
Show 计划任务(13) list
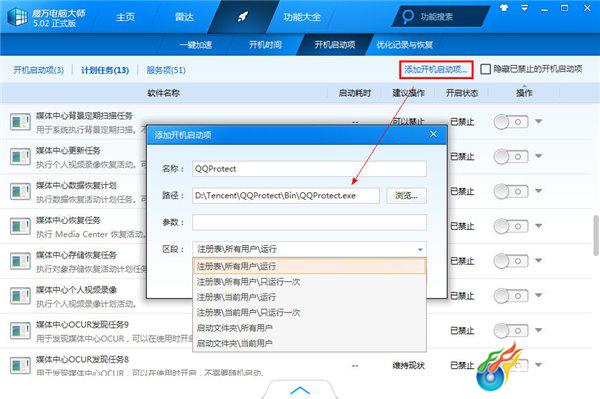coord(105,70)
